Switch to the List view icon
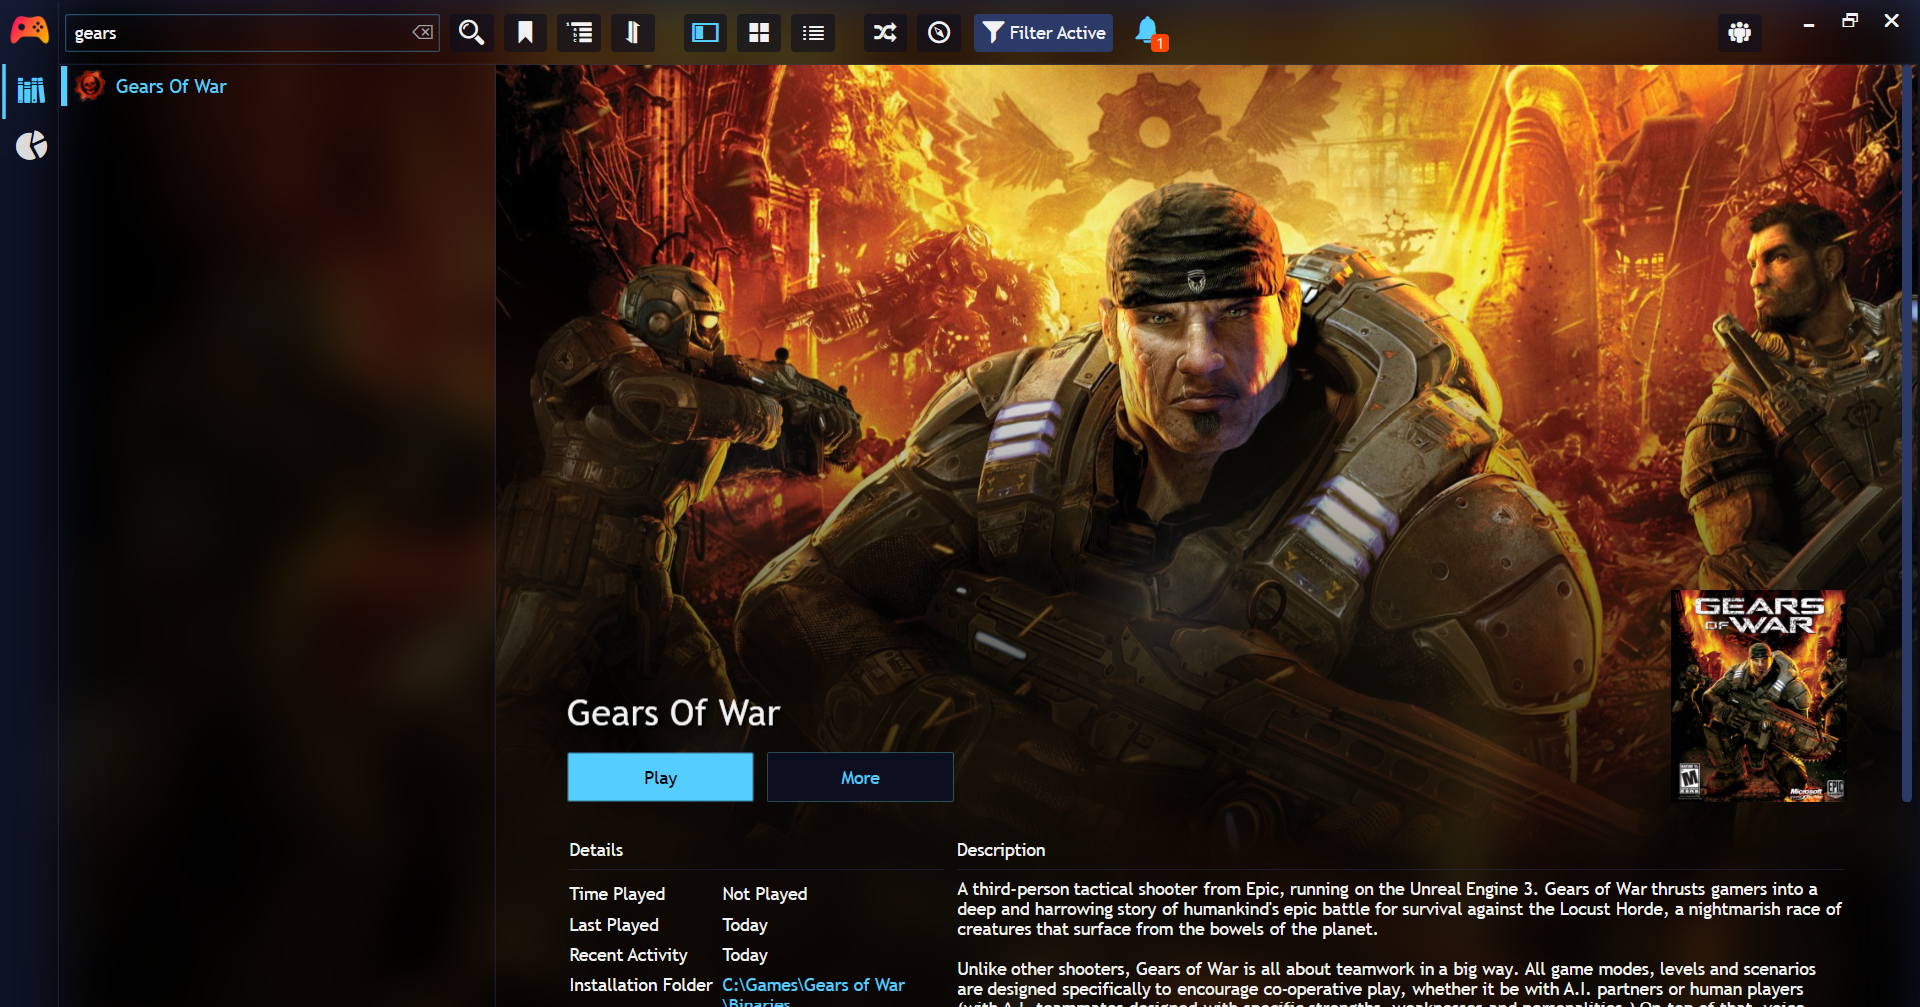The width and height of the screenshot is (1920, 1007). pyautogui.click(x=813, y=33)
